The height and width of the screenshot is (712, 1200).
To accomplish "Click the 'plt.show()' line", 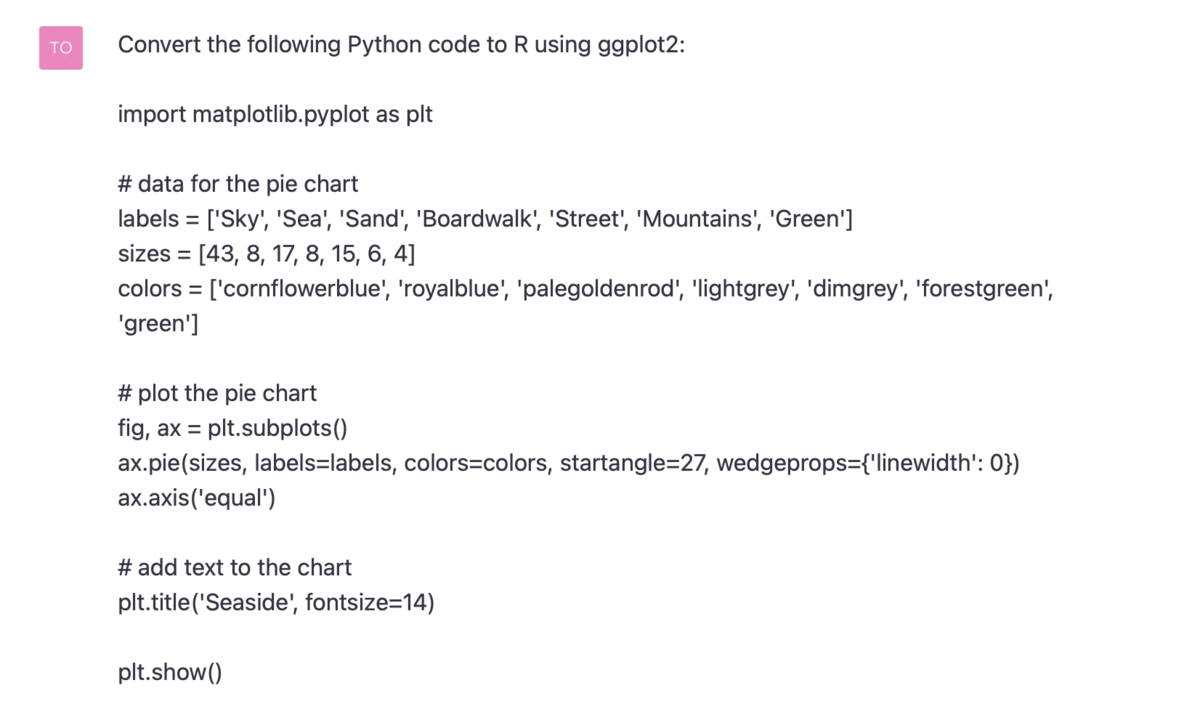I will point(169,672).
